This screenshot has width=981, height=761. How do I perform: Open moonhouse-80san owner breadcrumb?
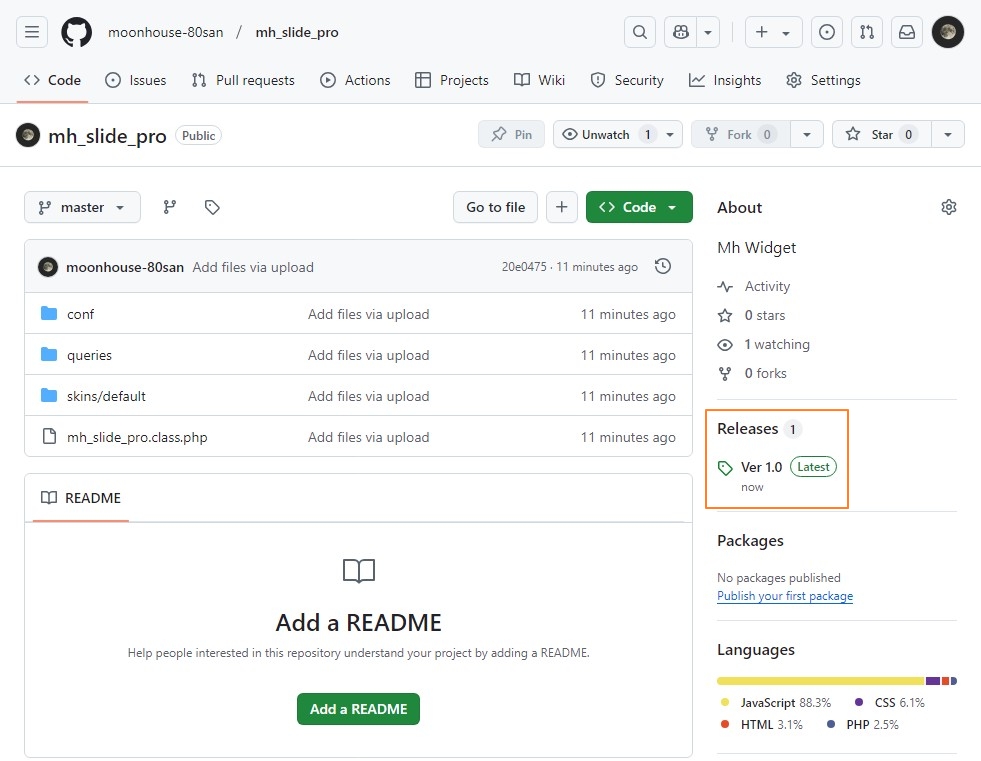165,32
